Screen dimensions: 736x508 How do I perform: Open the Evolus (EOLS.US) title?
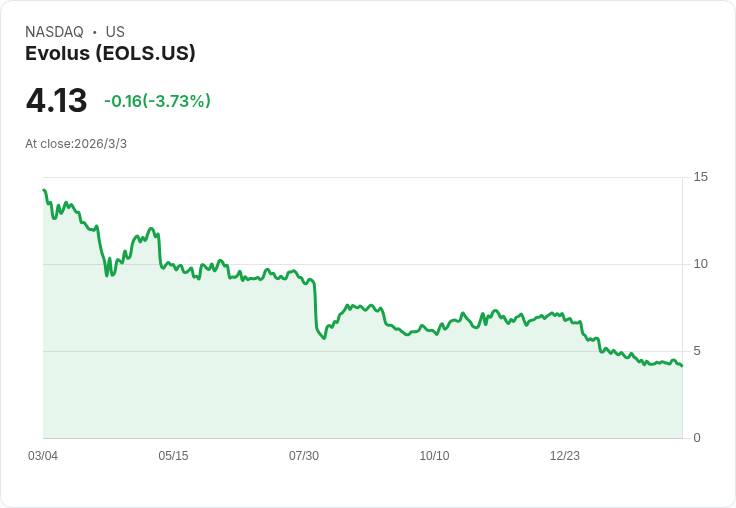coord(110,53)
